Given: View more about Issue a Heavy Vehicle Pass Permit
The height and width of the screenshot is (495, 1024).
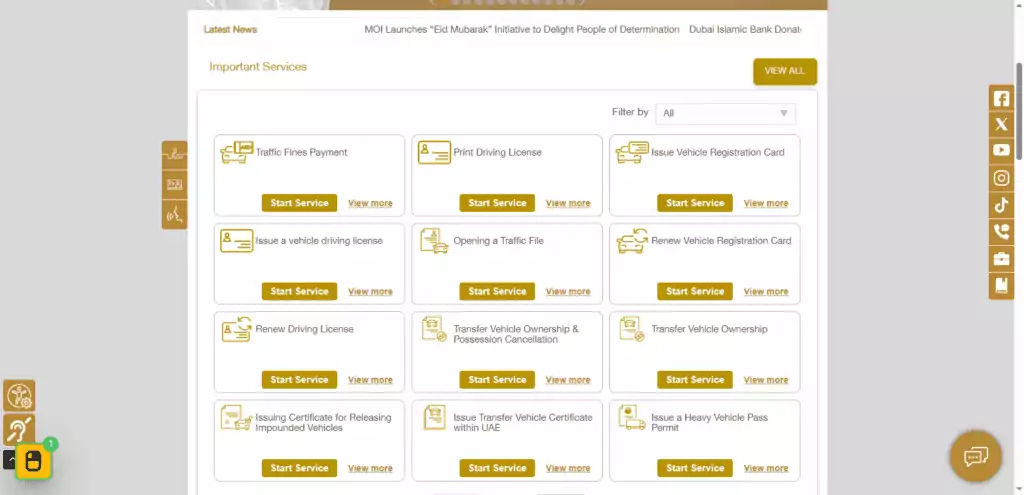Looking at the screenshot, I should pyautogui.click(x=766, y=468).
